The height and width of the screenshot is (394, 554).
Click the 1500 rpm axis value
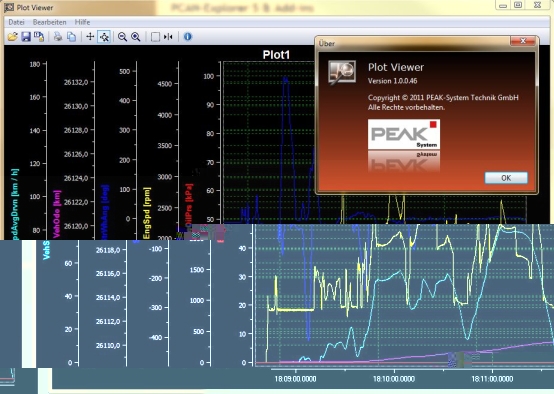click(197, 270)
